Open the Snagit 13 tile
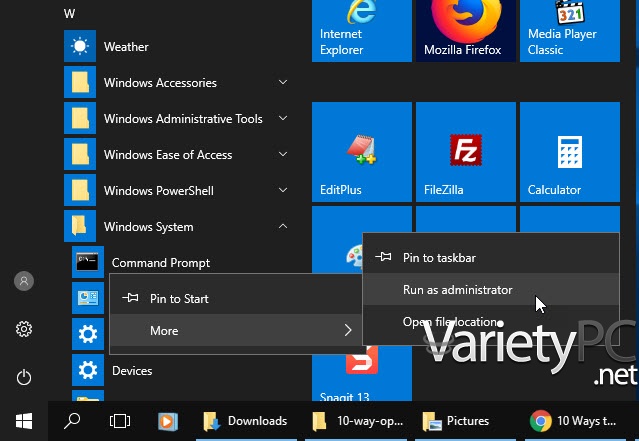Viewport: 639px width, 441px height. (361, 375)
